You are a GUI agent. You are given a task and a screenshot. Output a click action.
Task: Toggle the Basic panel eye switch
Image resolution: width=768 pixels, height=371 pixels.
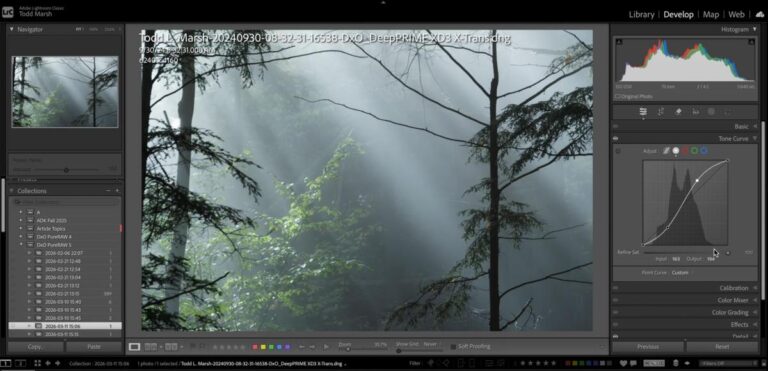pos(616,126)
